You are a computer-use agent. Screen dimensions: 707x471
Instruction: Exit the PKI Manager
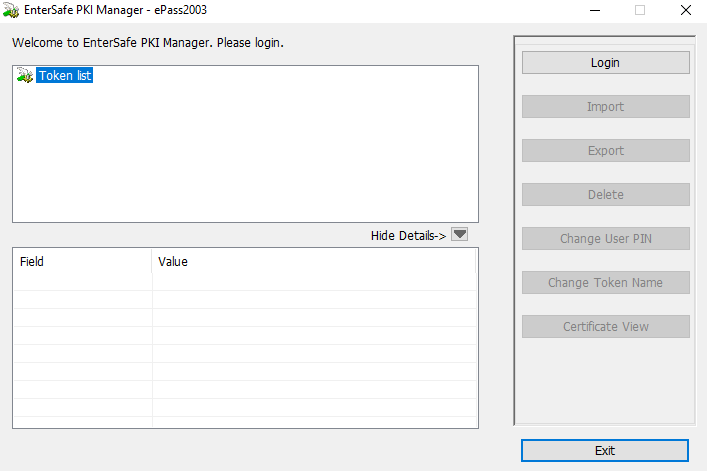(605, 450)
